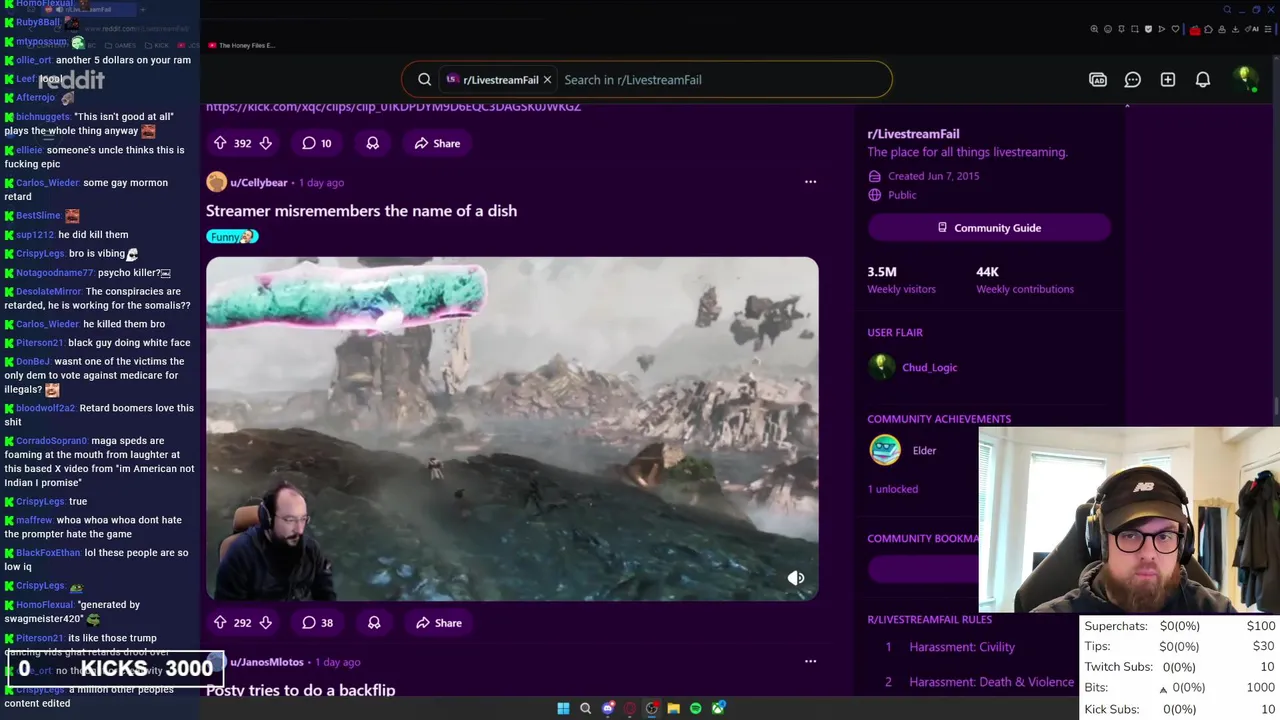This screenshot has width=1280, height=720.
Task: Open Windows taskbar search
Action: [x=585, y=708]
